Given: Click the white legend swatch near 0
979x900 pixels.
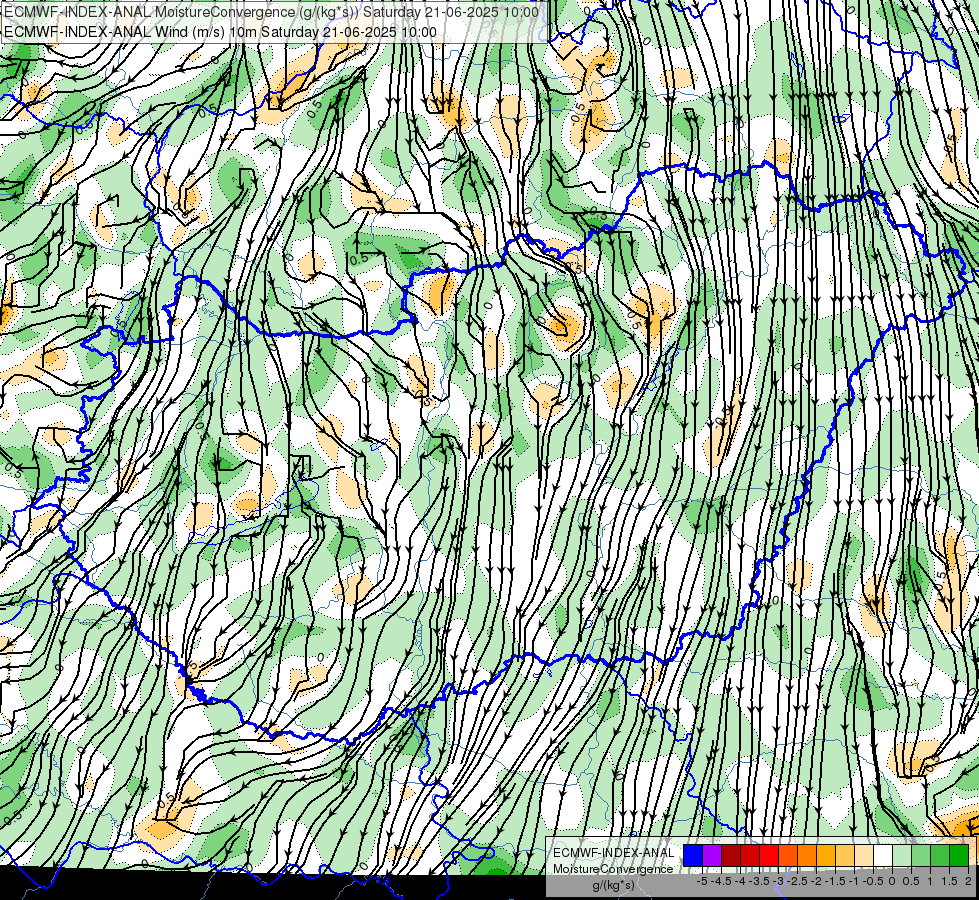Looking at the screenshot, I should coord(883,855).
